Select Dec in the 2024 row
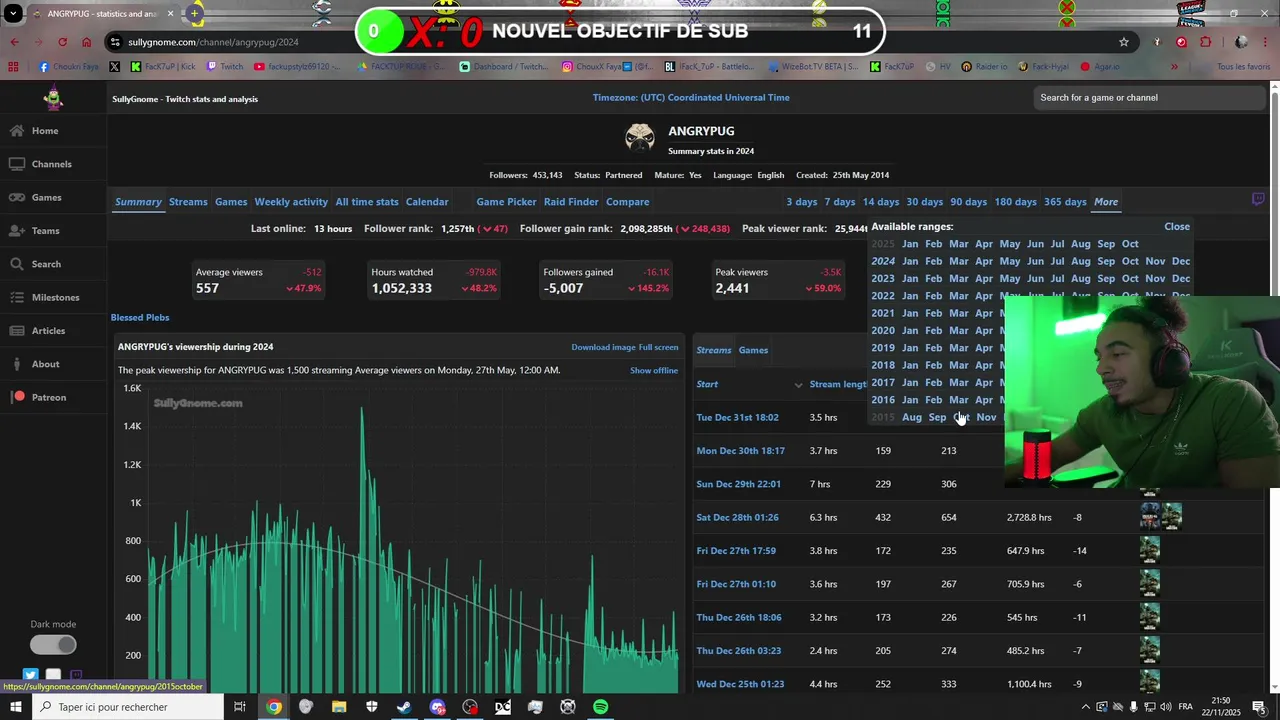This screenshot has height=720, width=1280. tap(1181, 261)
